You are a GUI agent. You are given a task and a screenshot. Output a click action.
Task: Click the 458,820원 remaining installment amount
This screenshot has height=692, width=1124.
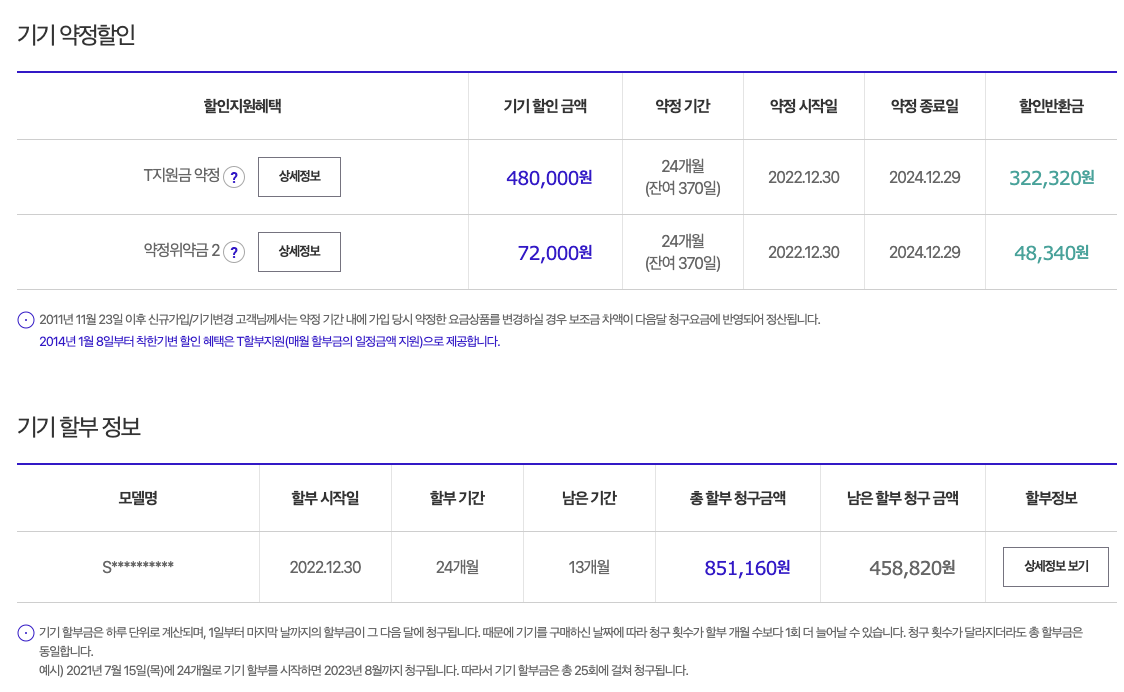pos(912,568)
